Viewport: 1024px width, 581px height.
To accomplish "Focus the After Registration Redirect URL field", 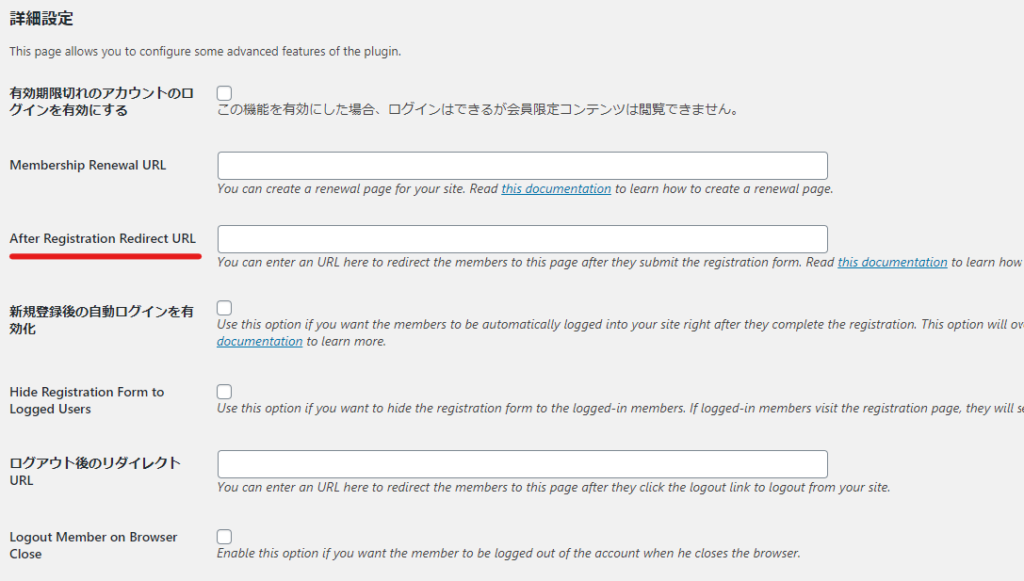I will coord(522,239).
